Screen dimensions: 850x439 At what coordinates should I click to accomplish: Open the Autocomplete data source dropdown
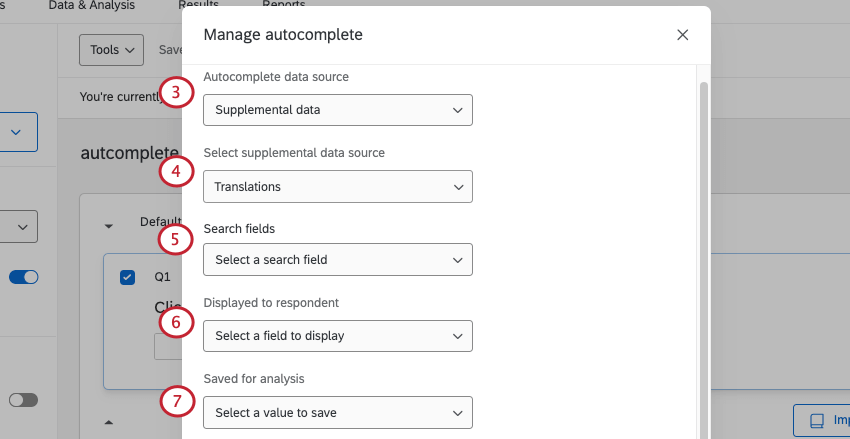(x=337, y=110)
